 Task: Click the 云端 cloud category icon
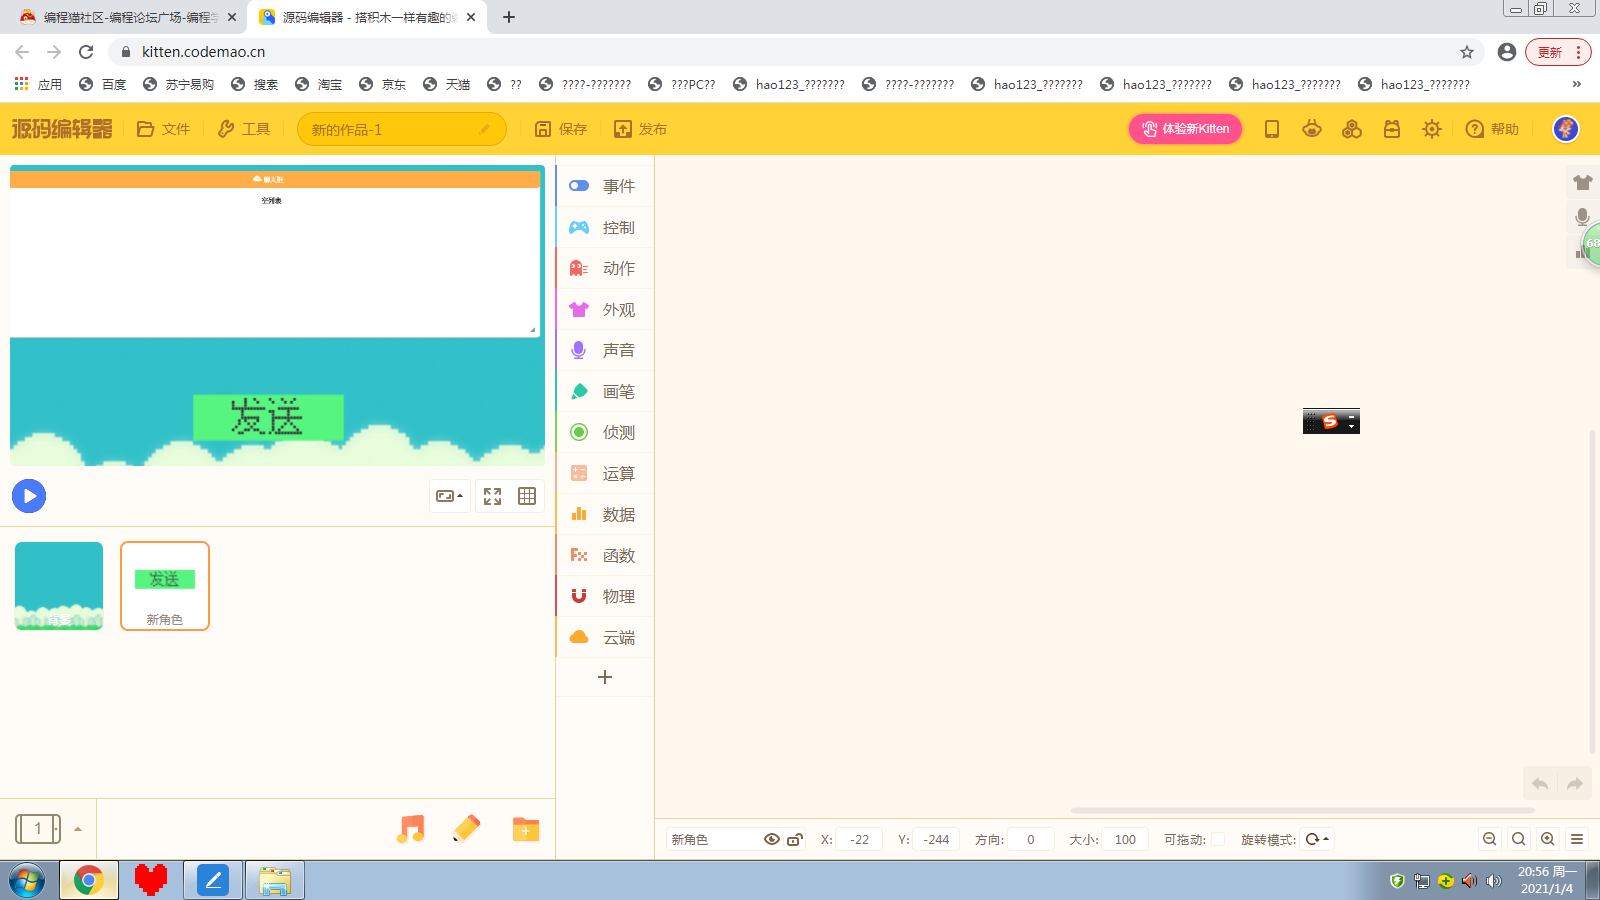[579, 637]
